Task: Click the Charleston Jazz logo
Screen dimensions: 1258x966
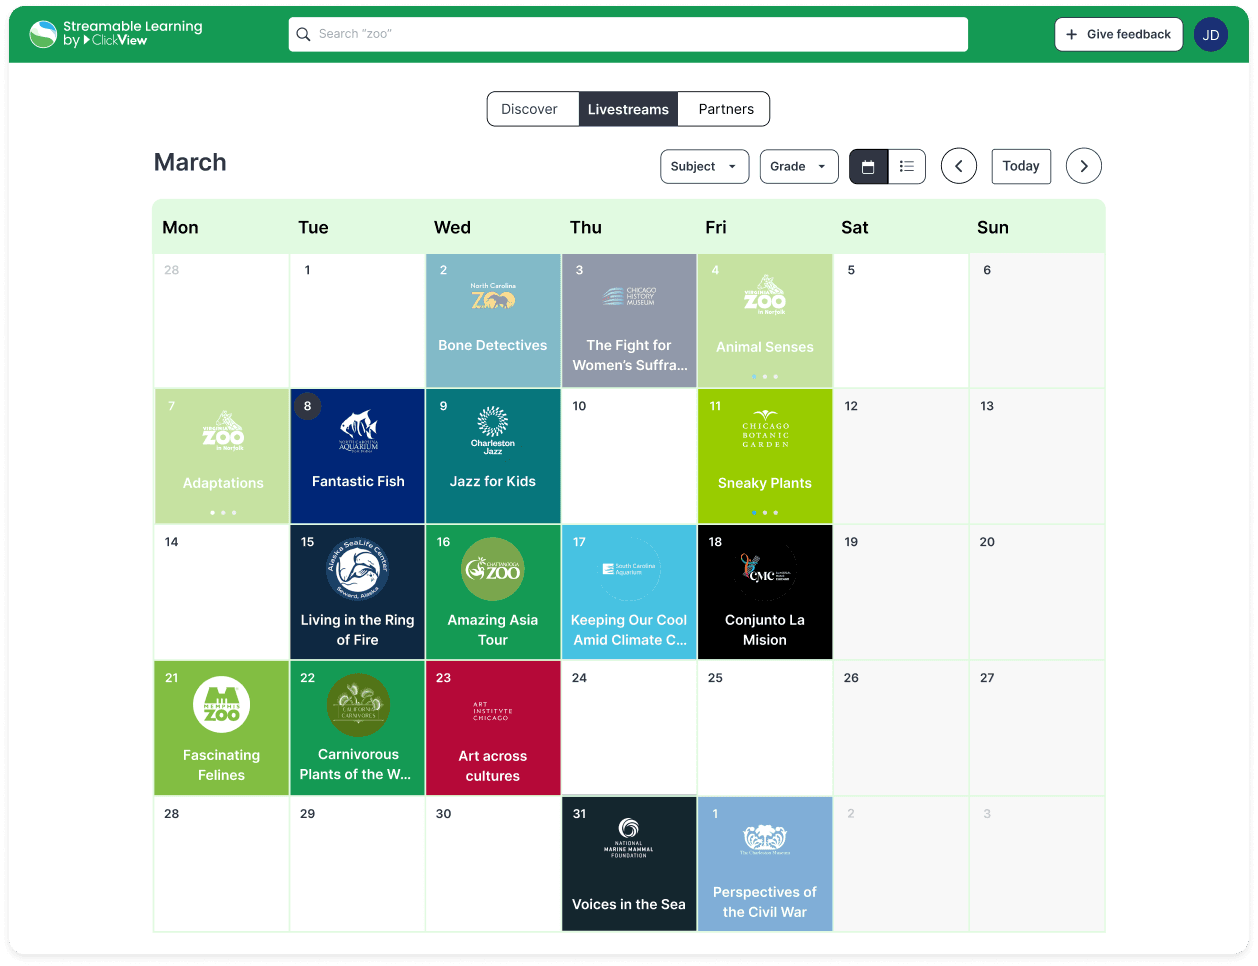Action: [493, 430]
